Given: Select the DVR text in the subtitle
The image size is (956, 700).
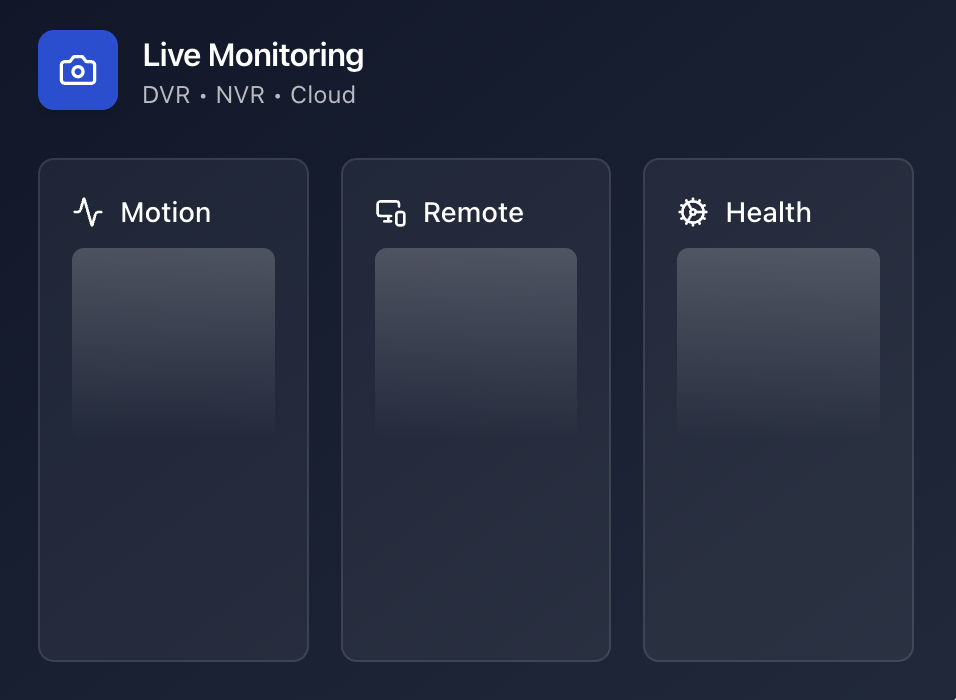Looking at the screenshot, I should click(x=166, y=96).
